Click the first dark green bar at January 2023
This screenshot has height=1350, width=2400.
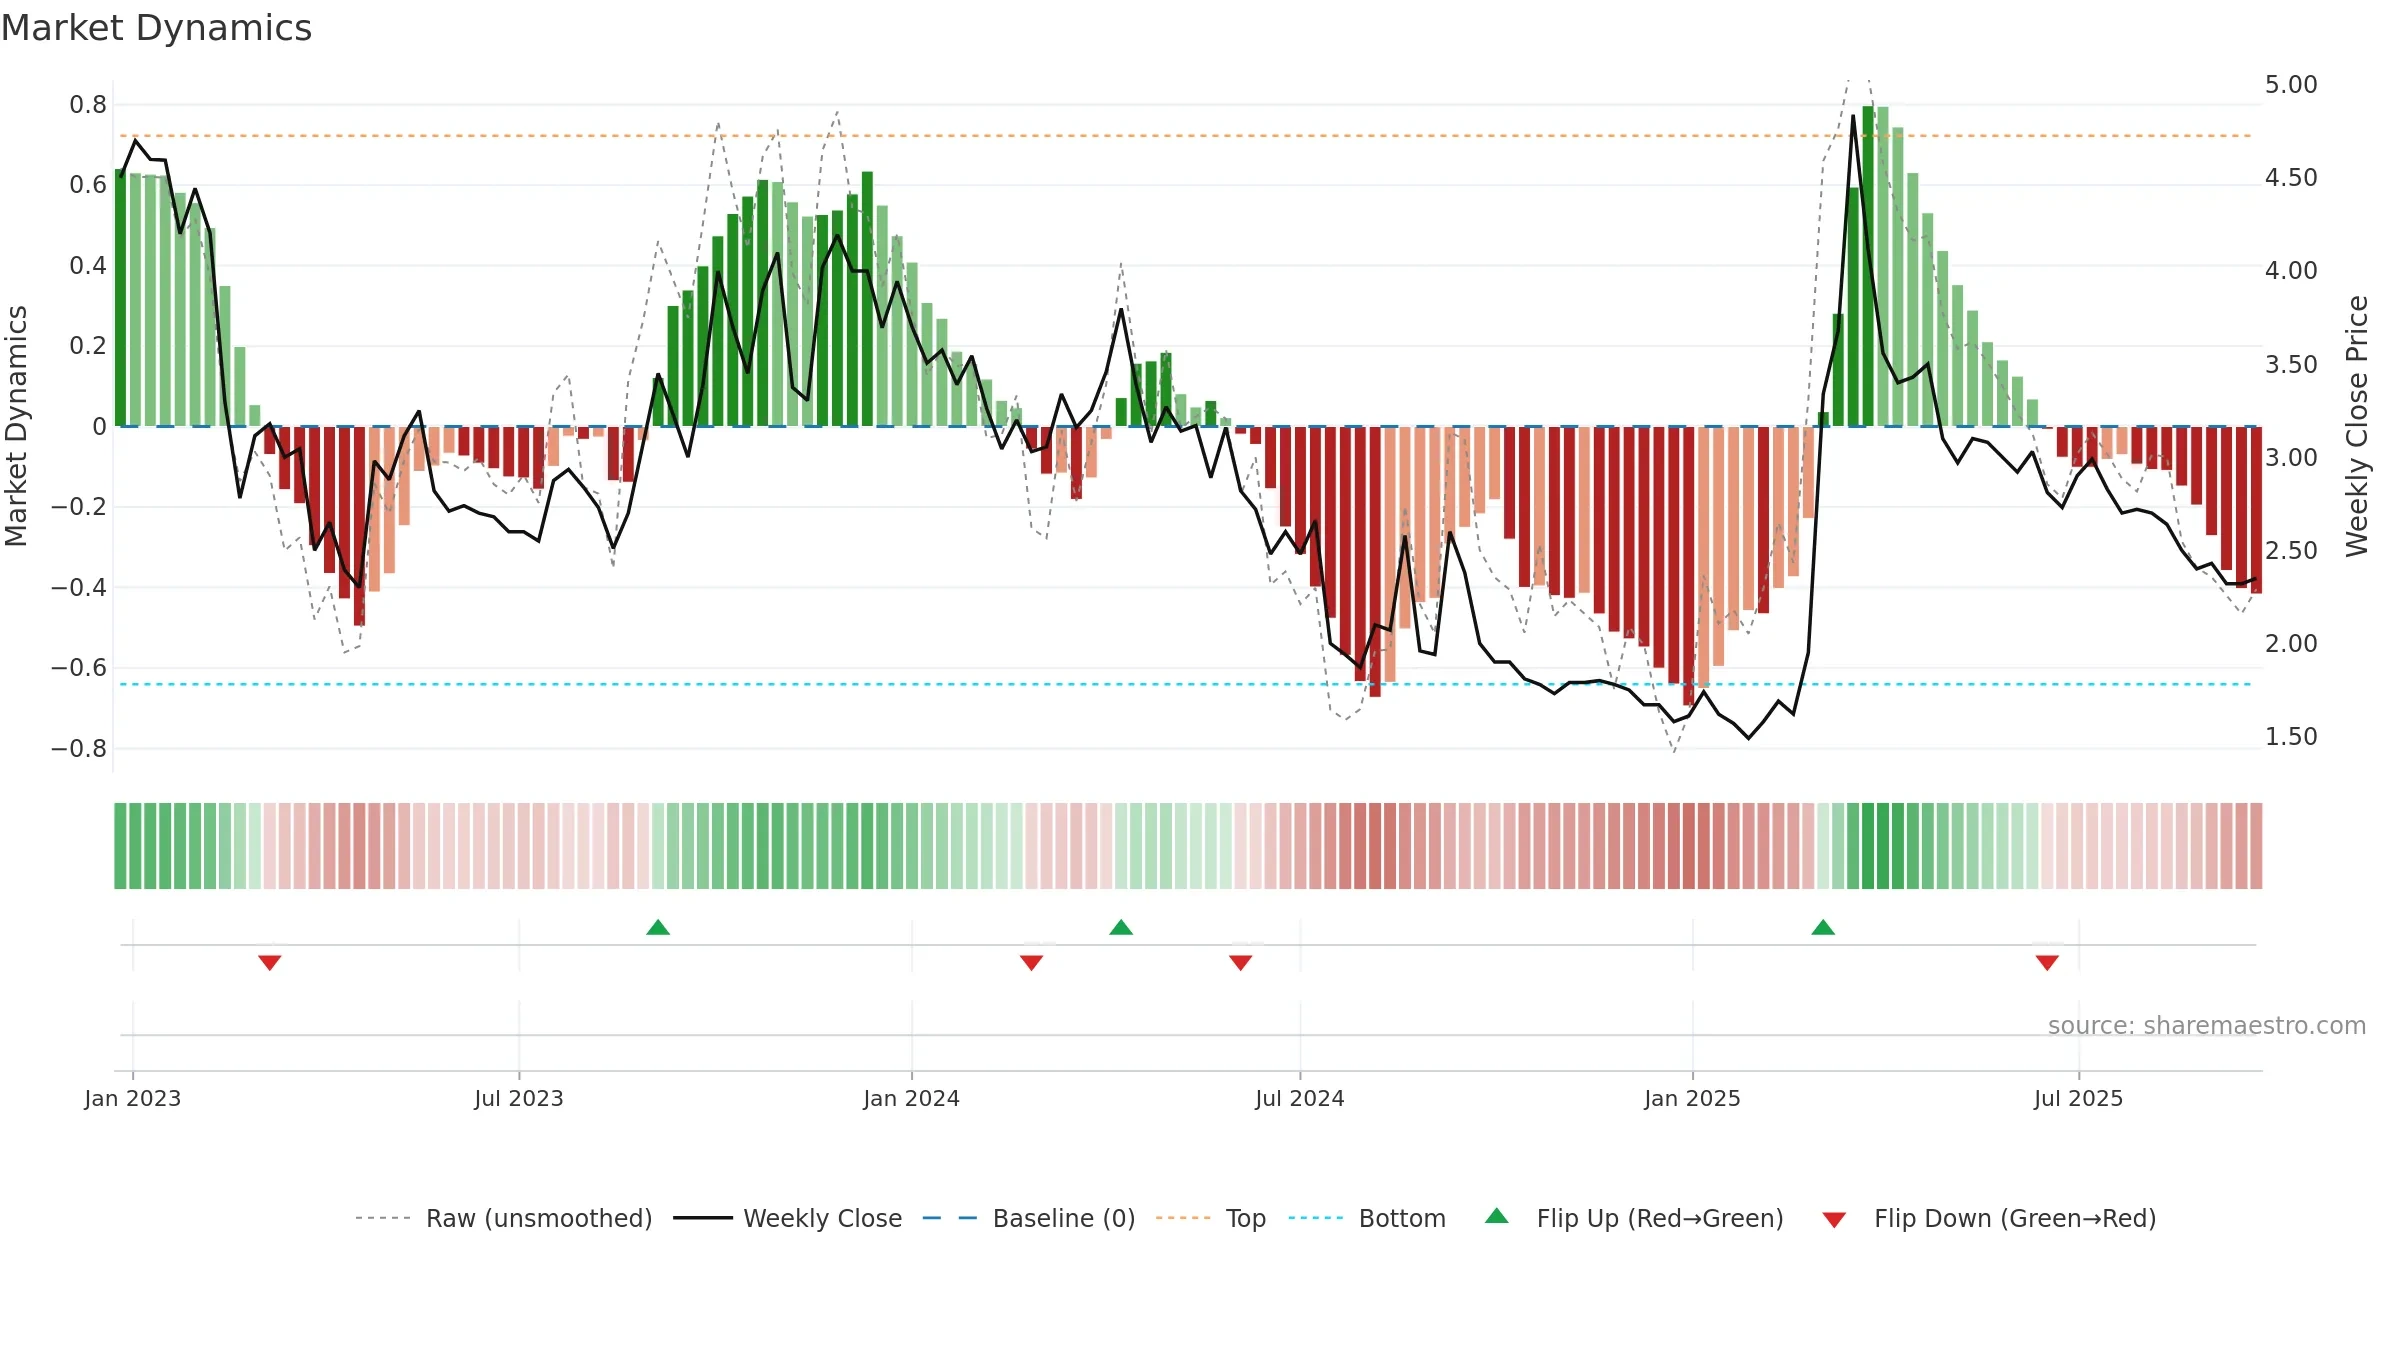coord(121,298)
